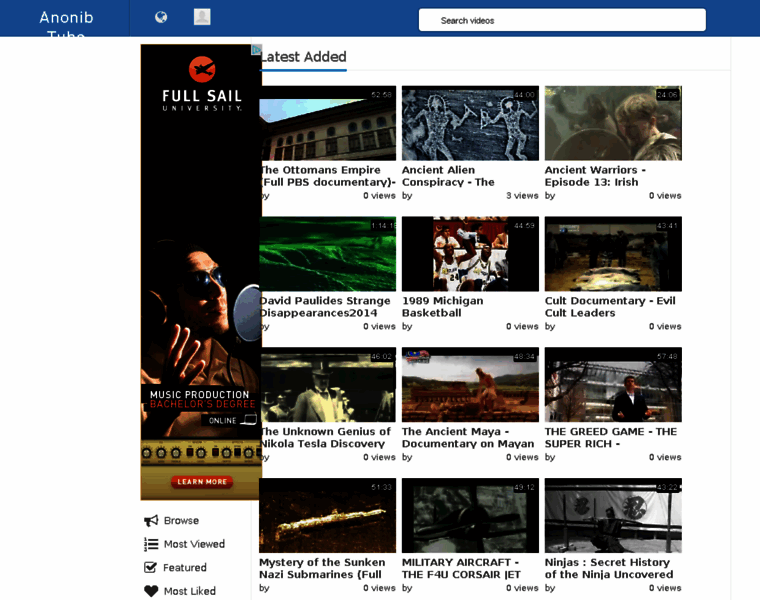Click 'The Ancient Maya - Documentary' title
This screenshot has height=600, width=760.
tap(468, 438)
